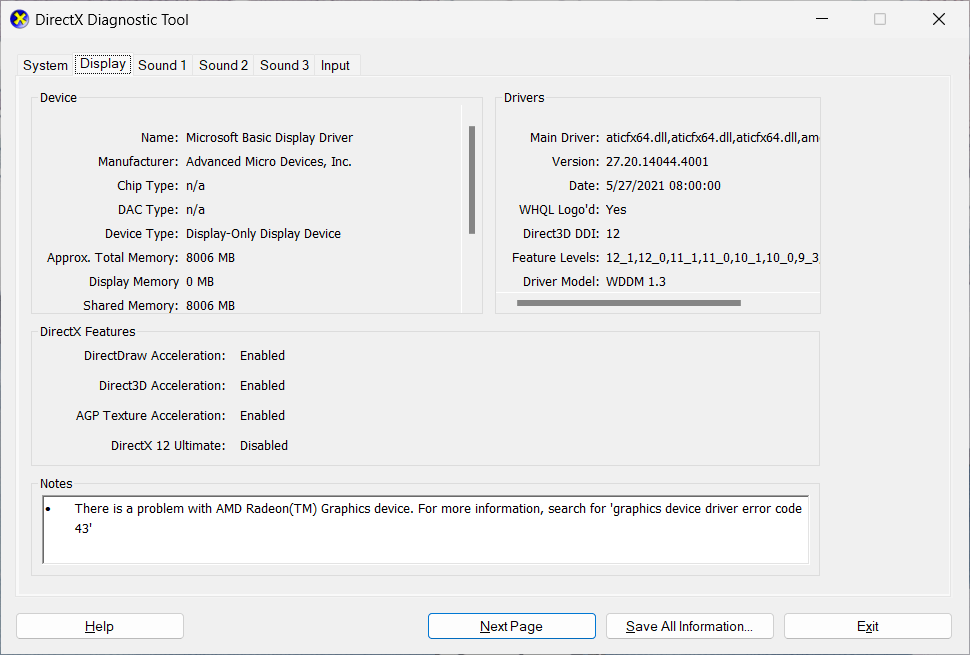Image resolution: width=970 pixels, height=655 pixels.
Task: Select the 'Microsoft Basic Display Driver' name value
Action: (269, 137)
